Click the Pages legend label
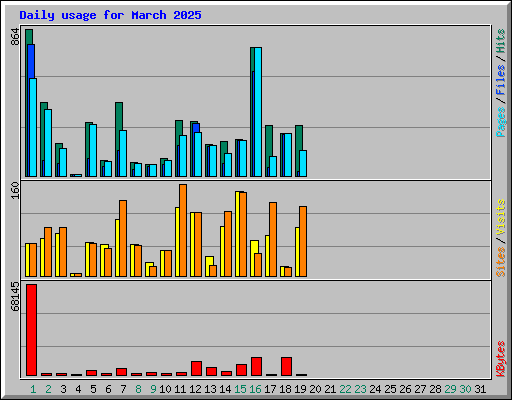This screenshot has width=512, height=400. 501,122
